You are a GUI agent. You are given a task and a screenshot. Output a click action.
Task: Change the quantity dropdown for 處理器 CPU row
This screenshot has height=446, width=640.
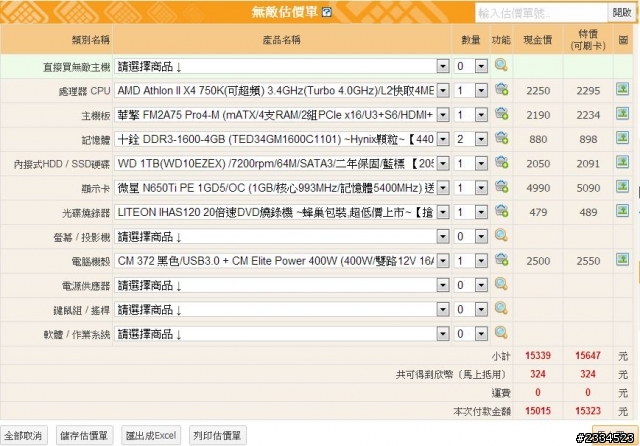[x=471, y=91]
